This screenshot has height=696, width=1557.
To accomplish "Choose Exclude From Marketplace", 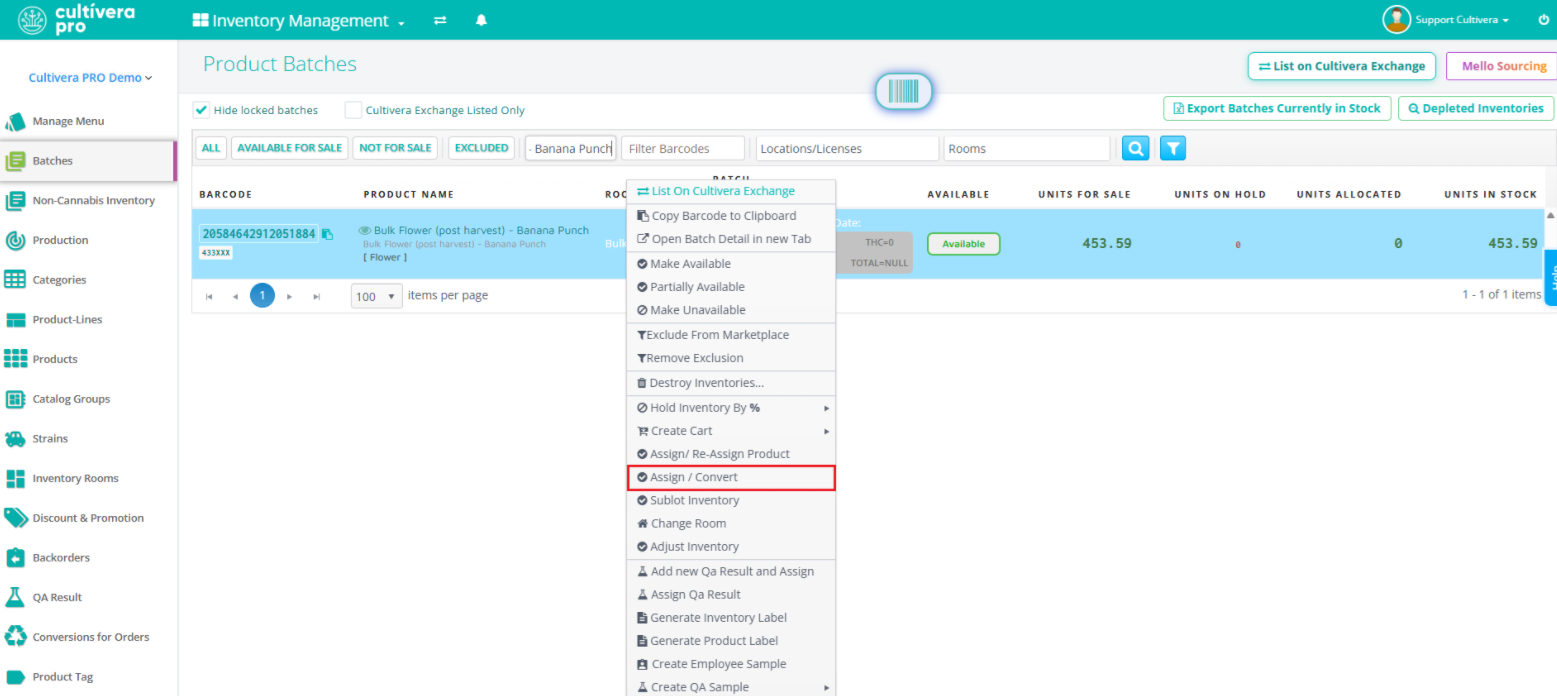I will 731,335.
